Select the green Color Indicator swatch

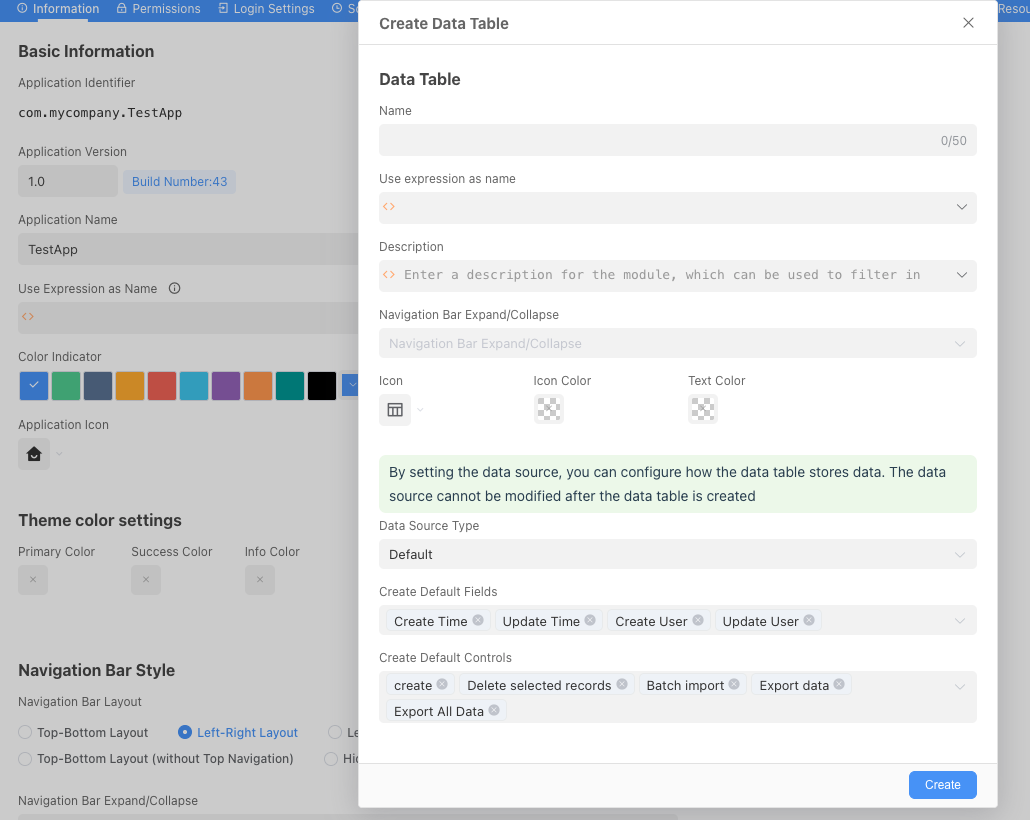65,385
